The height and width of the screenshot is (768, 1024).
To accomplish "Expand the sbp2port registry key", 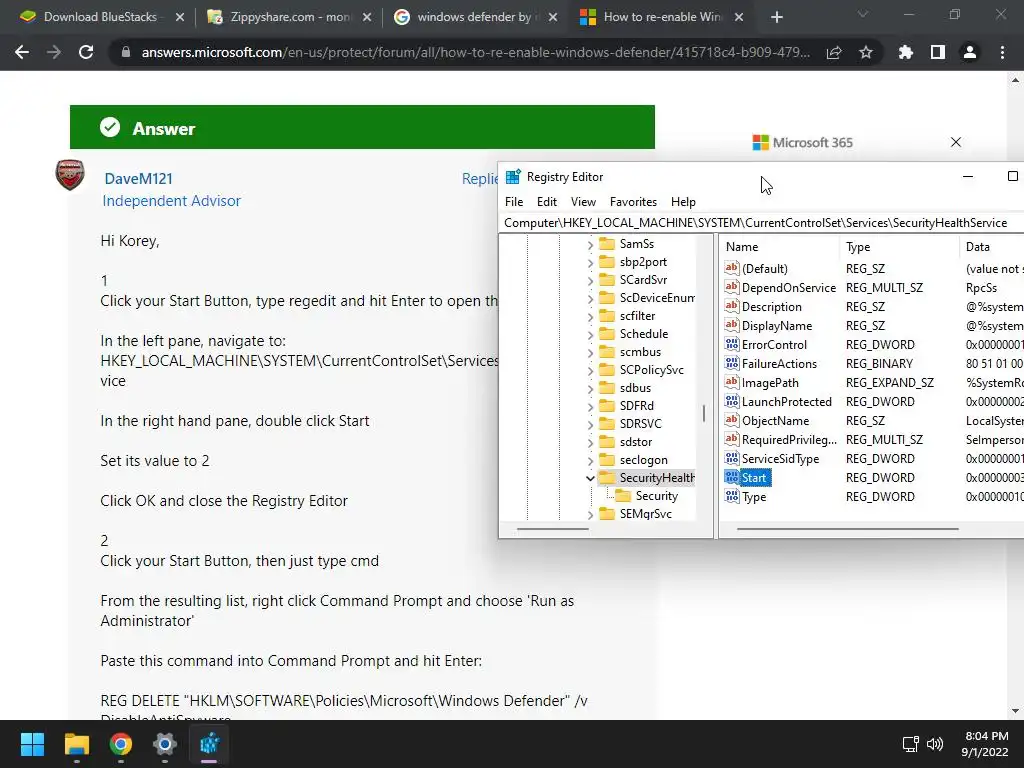I will point(590,263).
